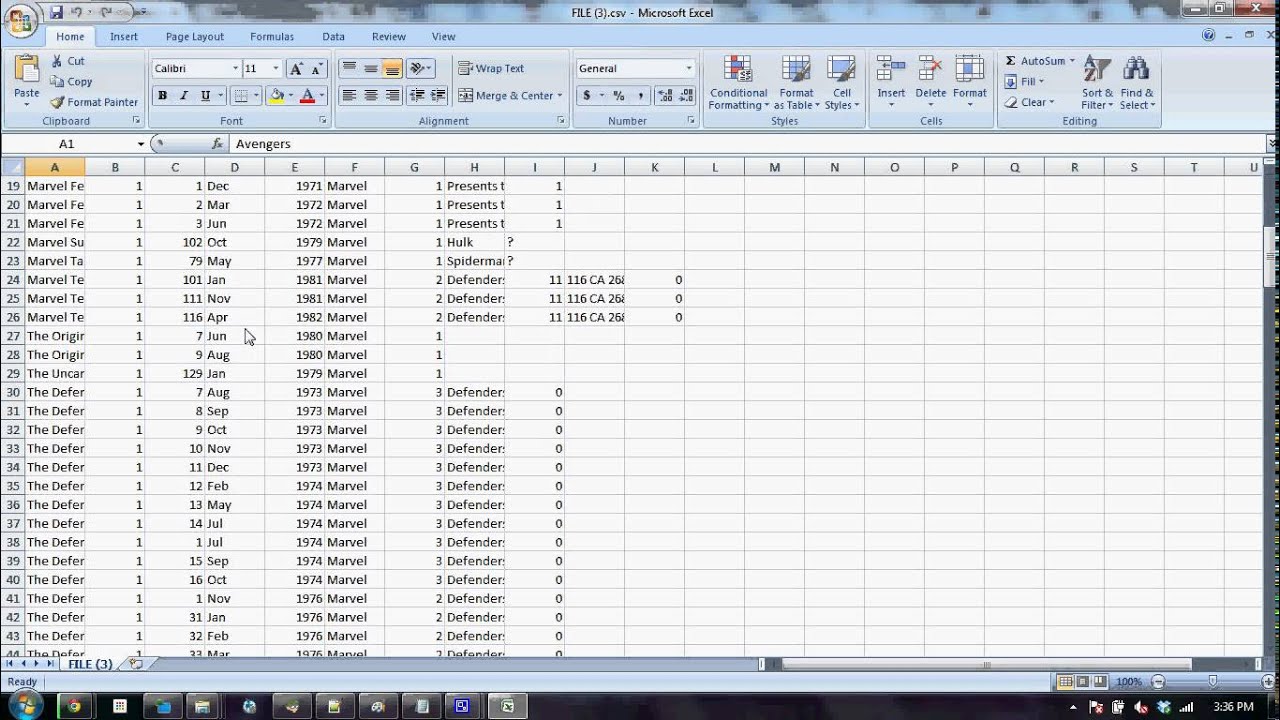Click Wrap Text
Image resolution: width=1280 pixels, height=720 pixels.
pos(491,69)
